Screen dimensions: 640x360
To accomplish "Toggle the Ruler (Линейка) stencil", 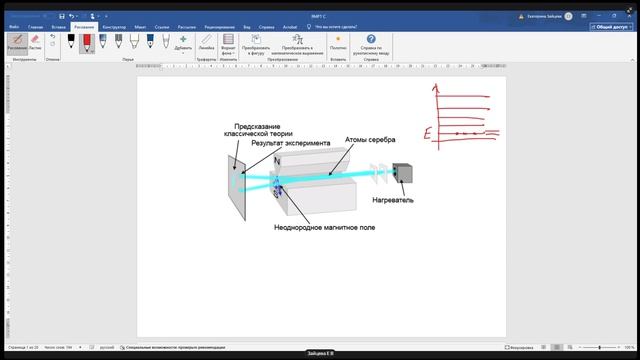I will (207, 42).
